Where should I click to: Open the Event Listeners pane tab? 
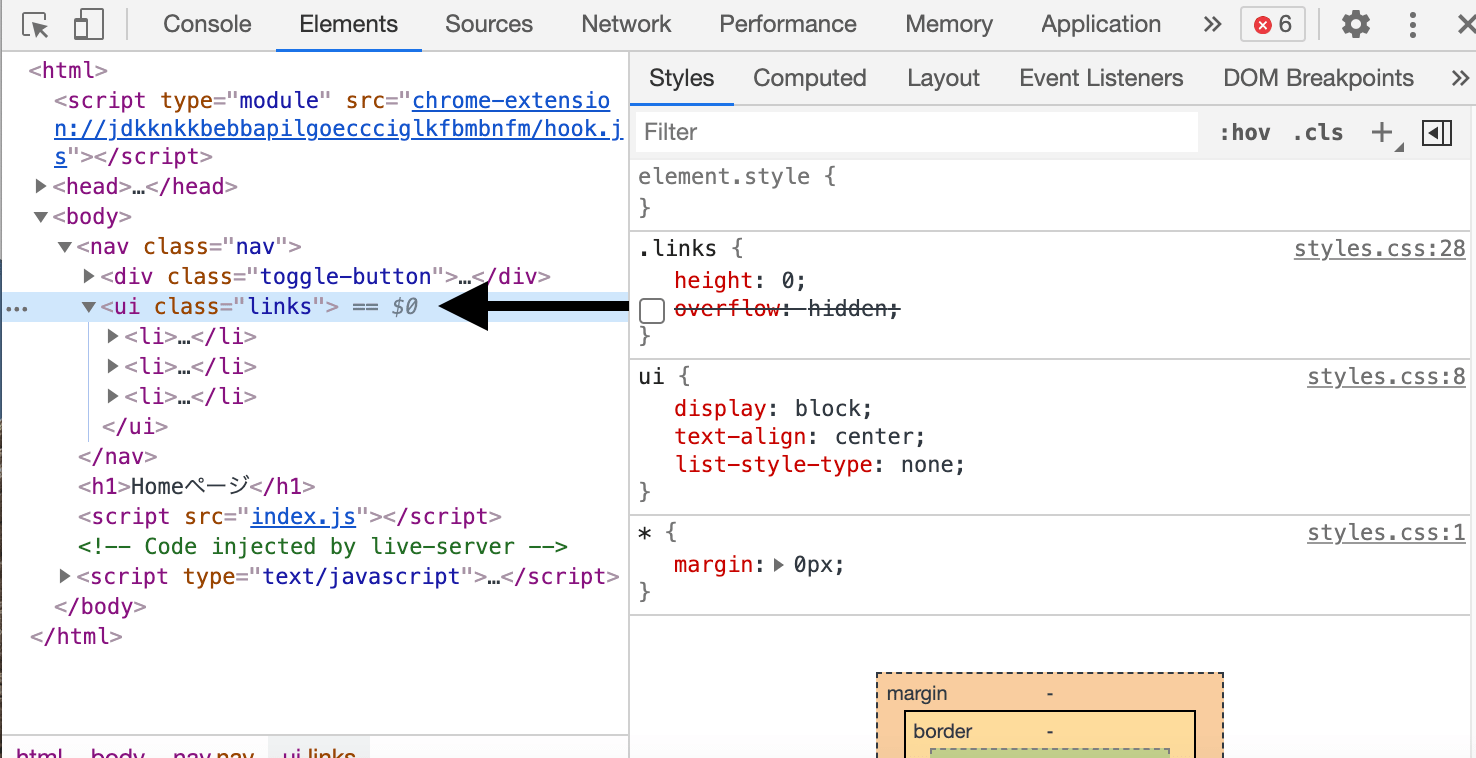click(x=1101, y=78)
